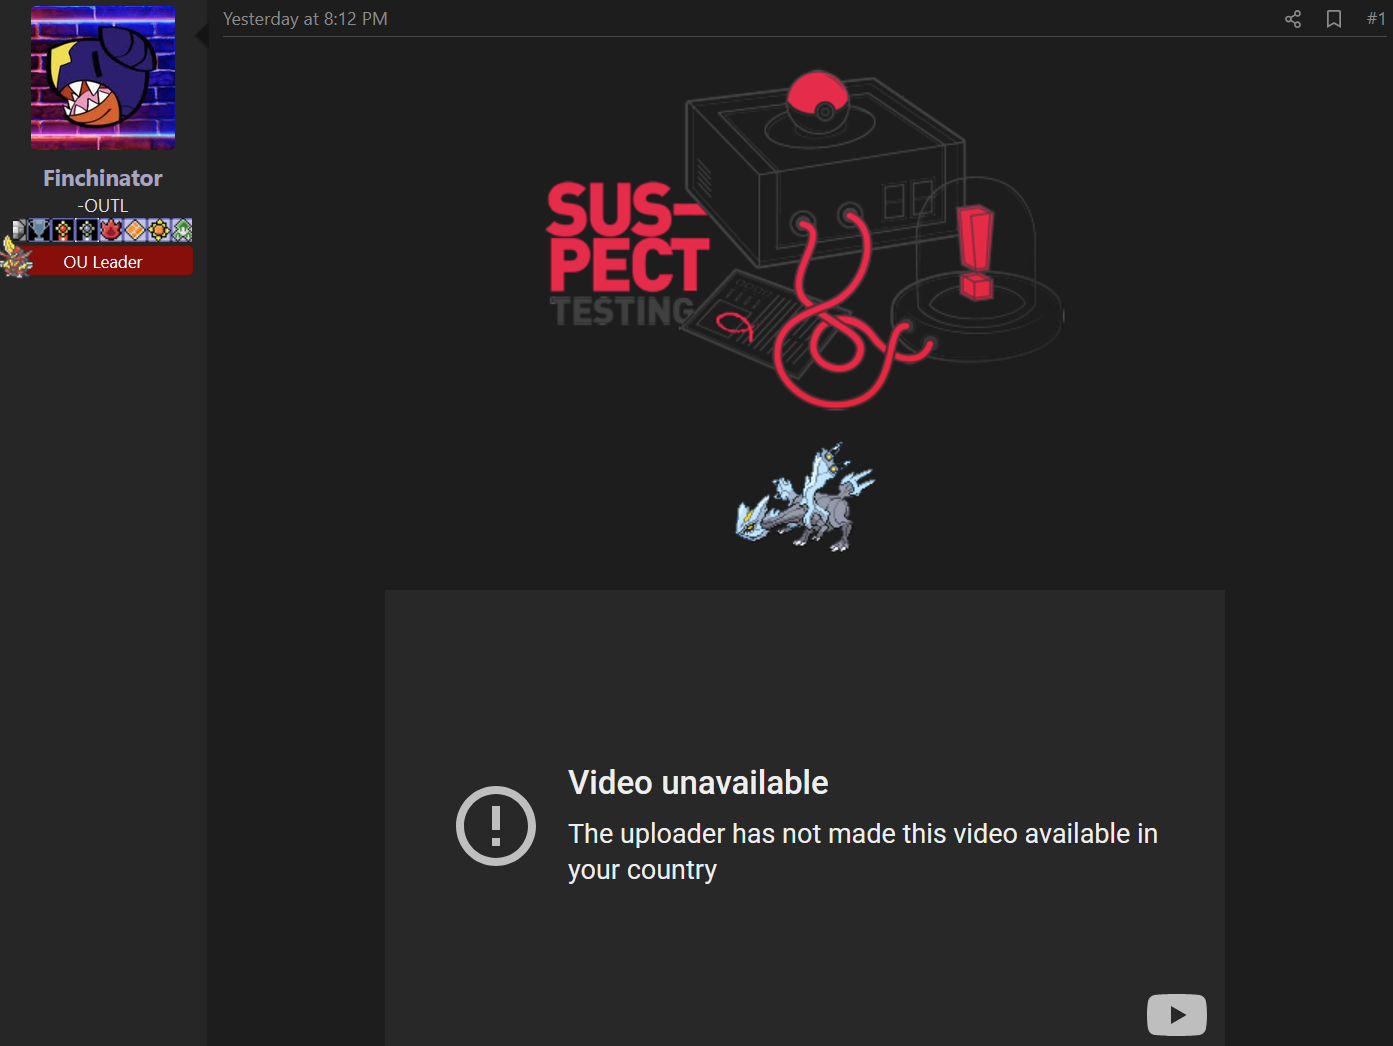Viewport: 1393px width, 1046px height.
Task: Click the OU Leader banner
Action: 103,262
